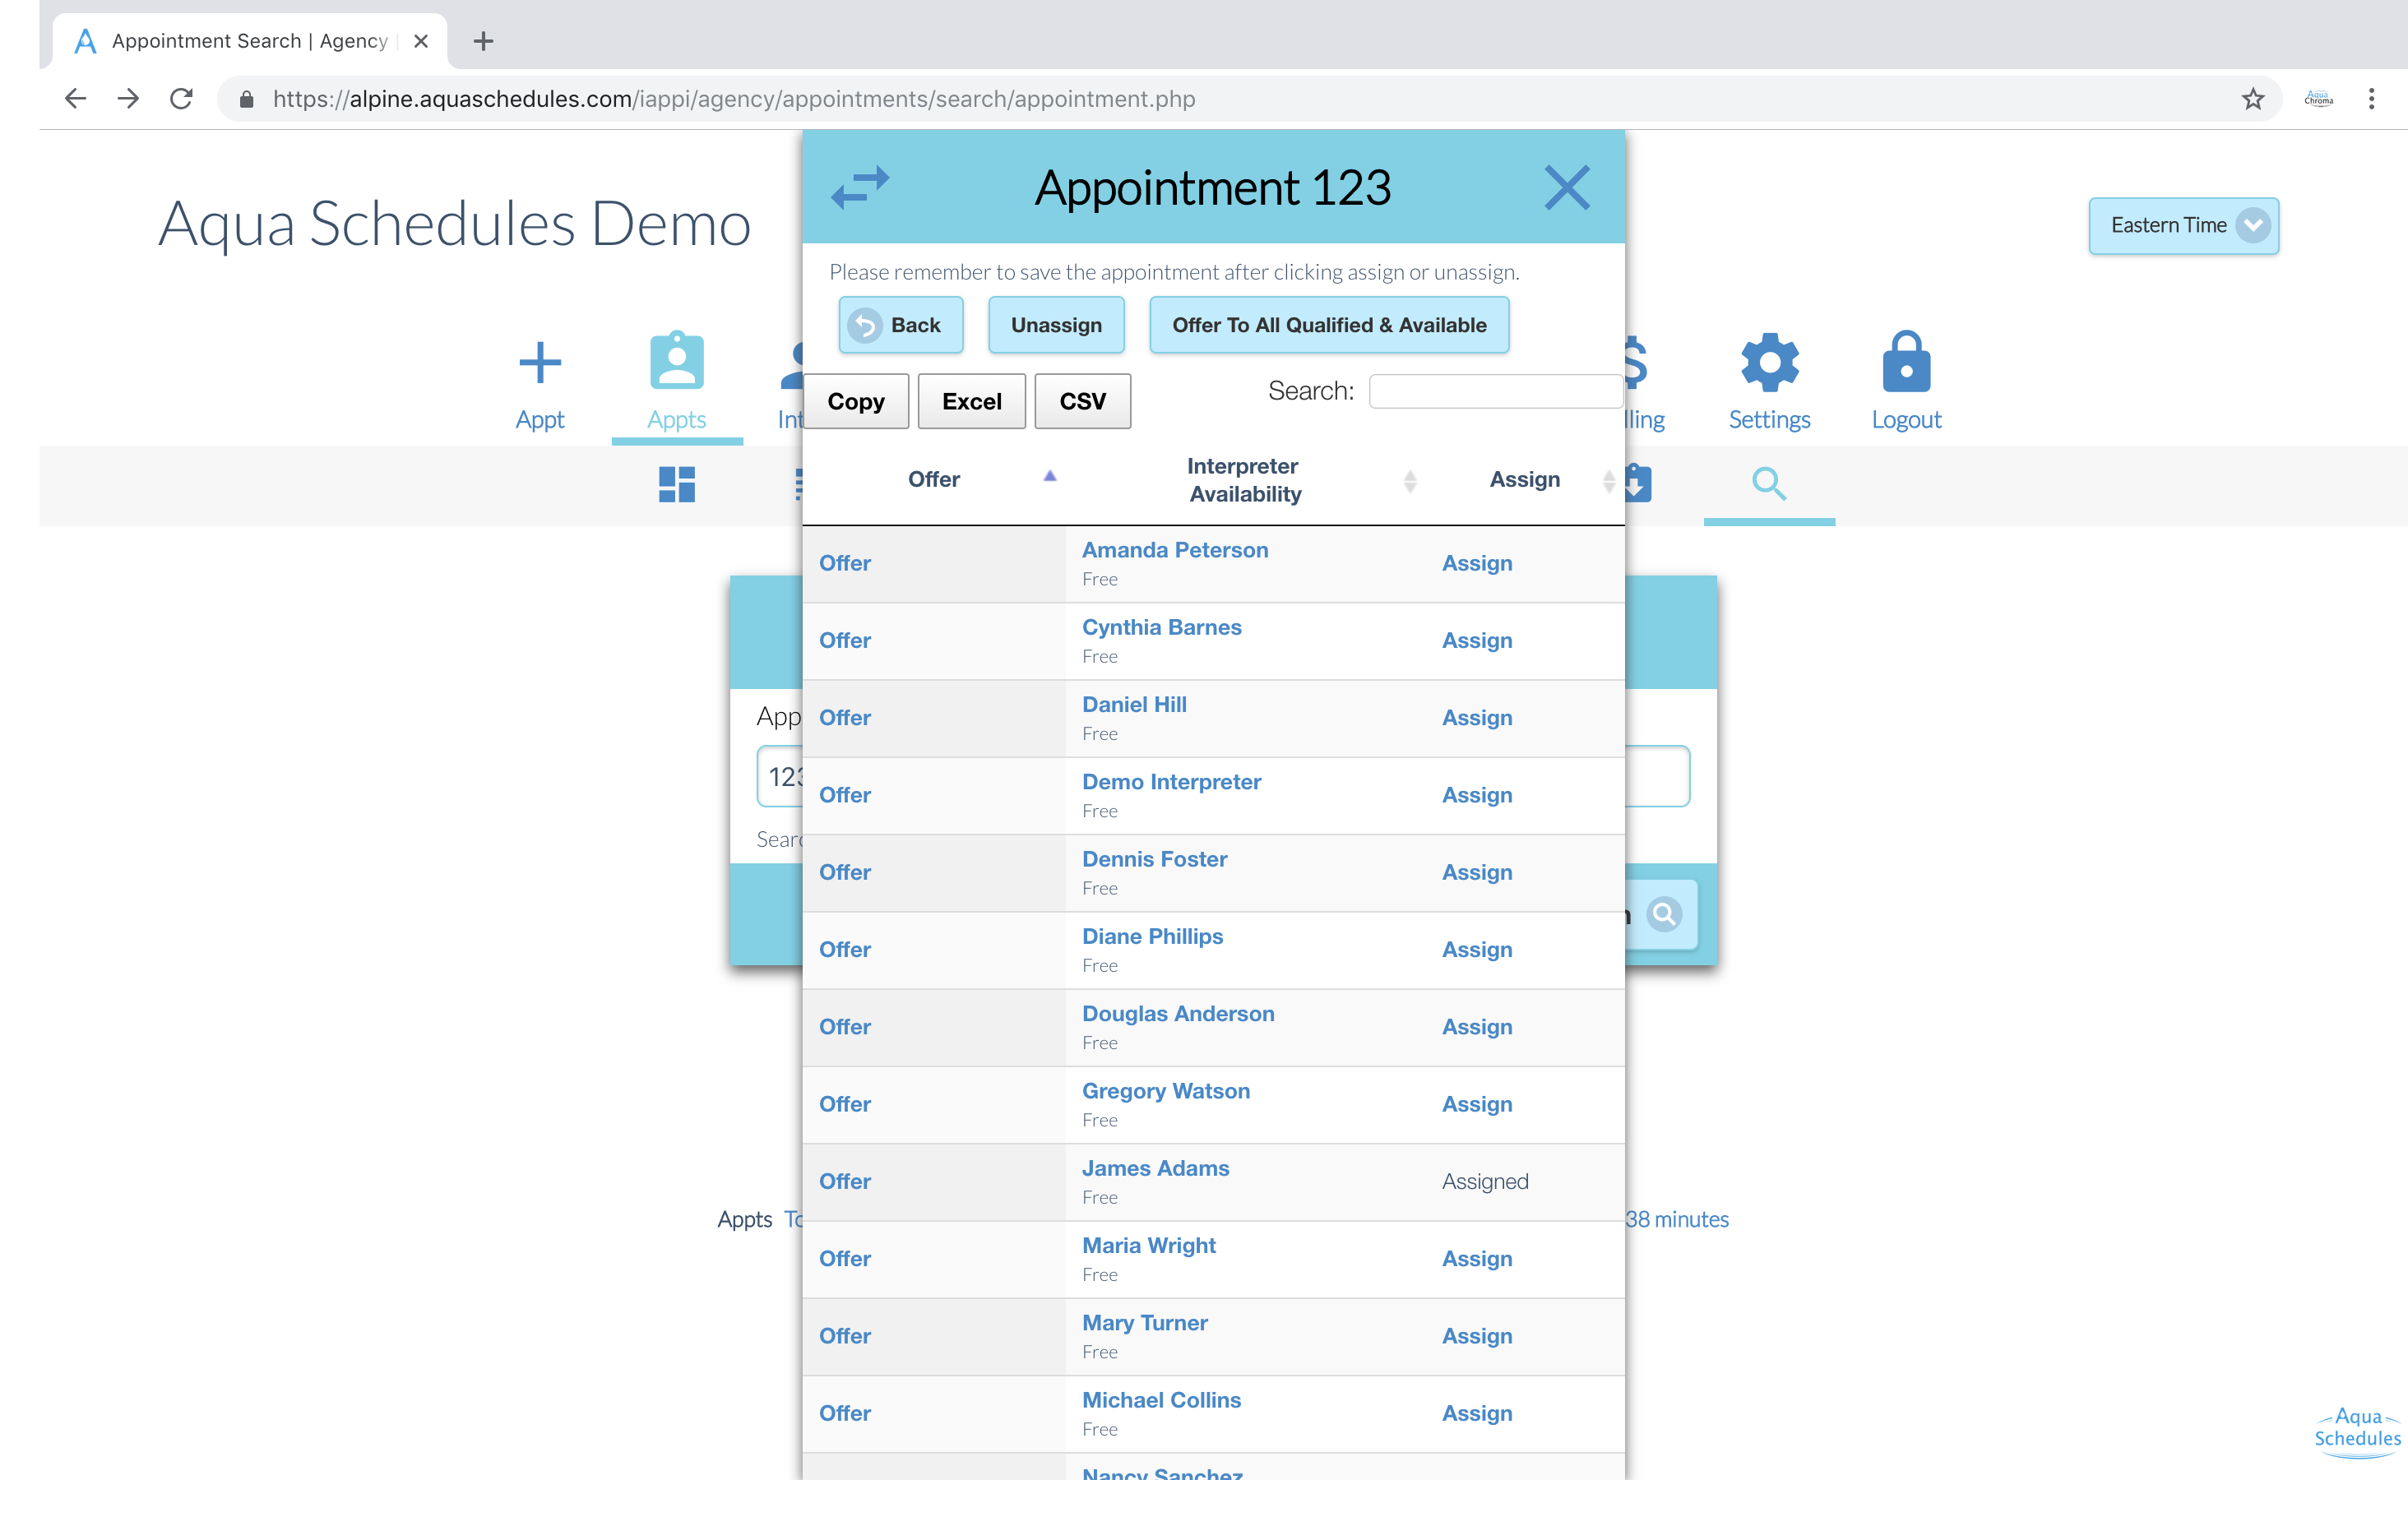Screen dimensions: 2408x1526
Task: Assign Douglas Anderson
Action: click(1477, 1027)
